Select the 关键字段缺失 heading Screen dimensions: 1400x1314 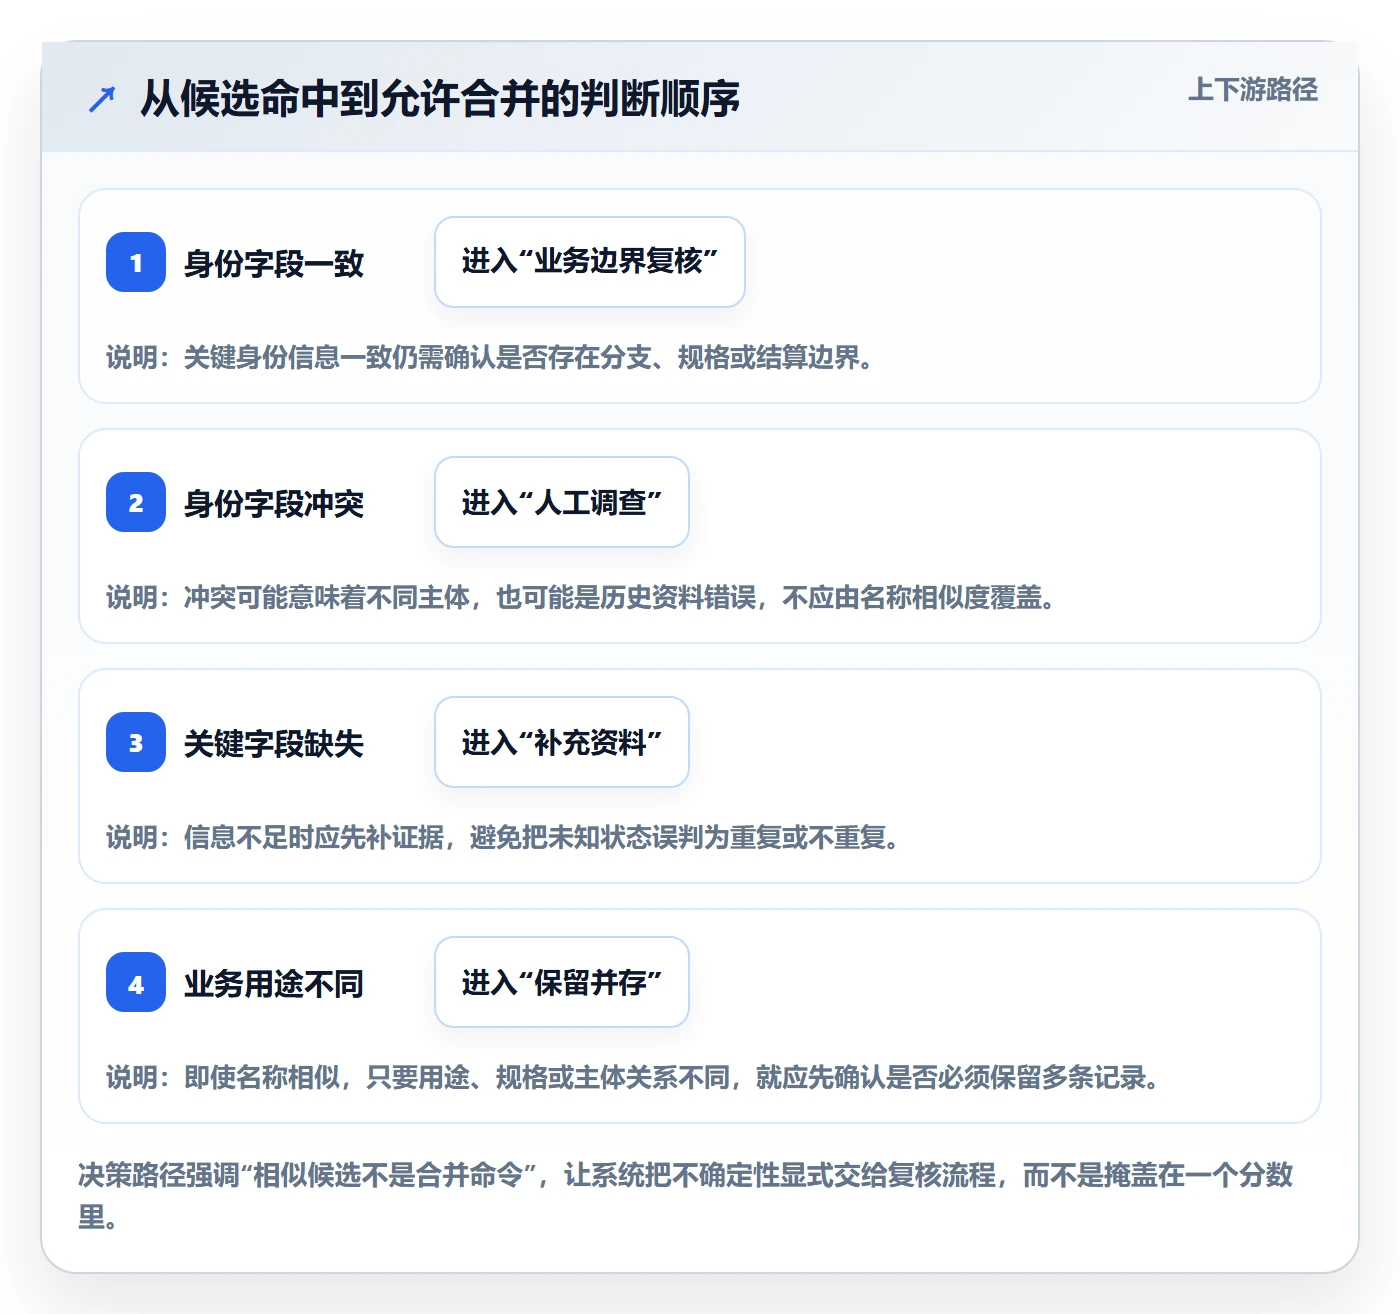274,744
